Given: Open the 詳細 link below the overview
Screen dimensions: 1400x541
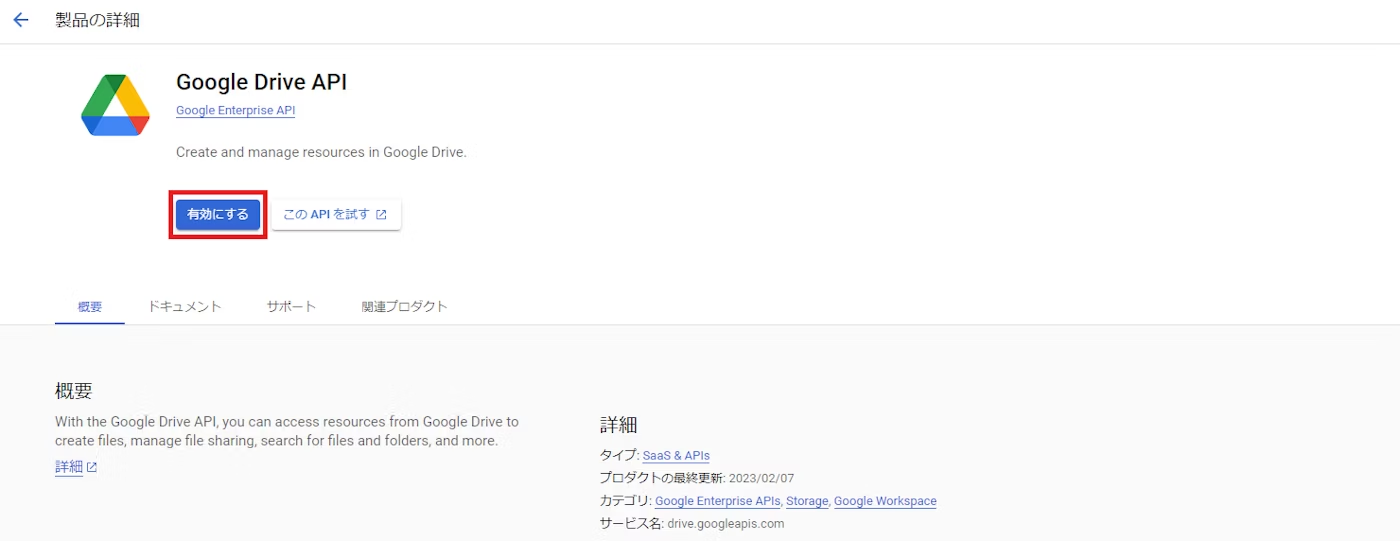Looking at the screenshot, I should (69, 467).
